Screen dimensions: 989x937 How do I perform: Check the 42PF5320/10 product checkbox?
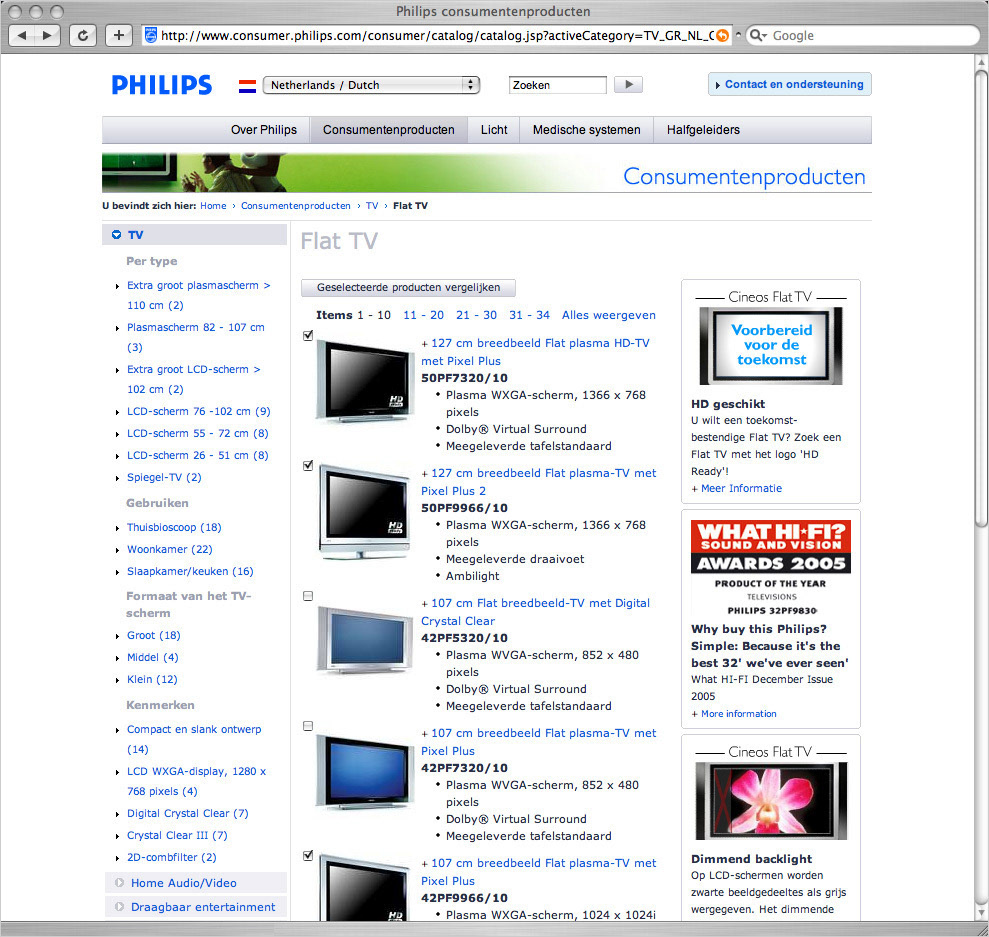coord(308,596)
